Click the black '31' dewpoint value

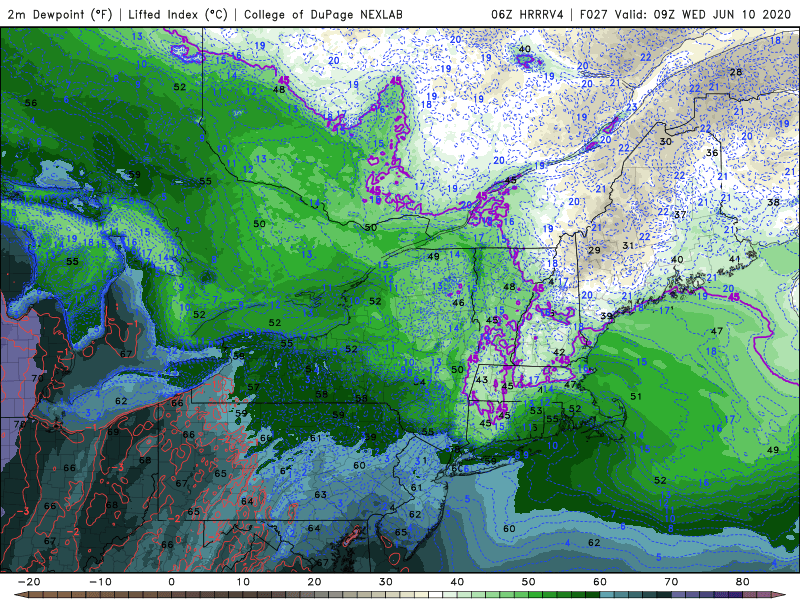point(628,246)
